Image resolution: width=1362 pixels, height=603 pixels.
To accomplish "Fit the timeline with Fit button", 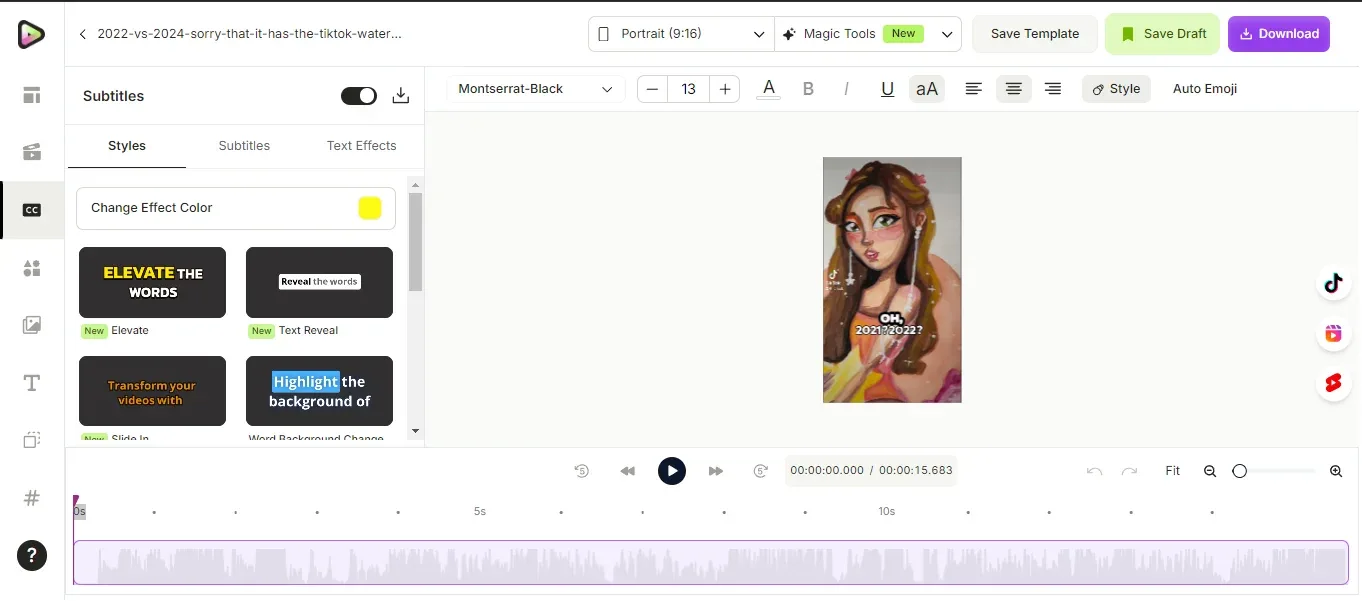I will pyautogui.click(x=1173, y=471).
